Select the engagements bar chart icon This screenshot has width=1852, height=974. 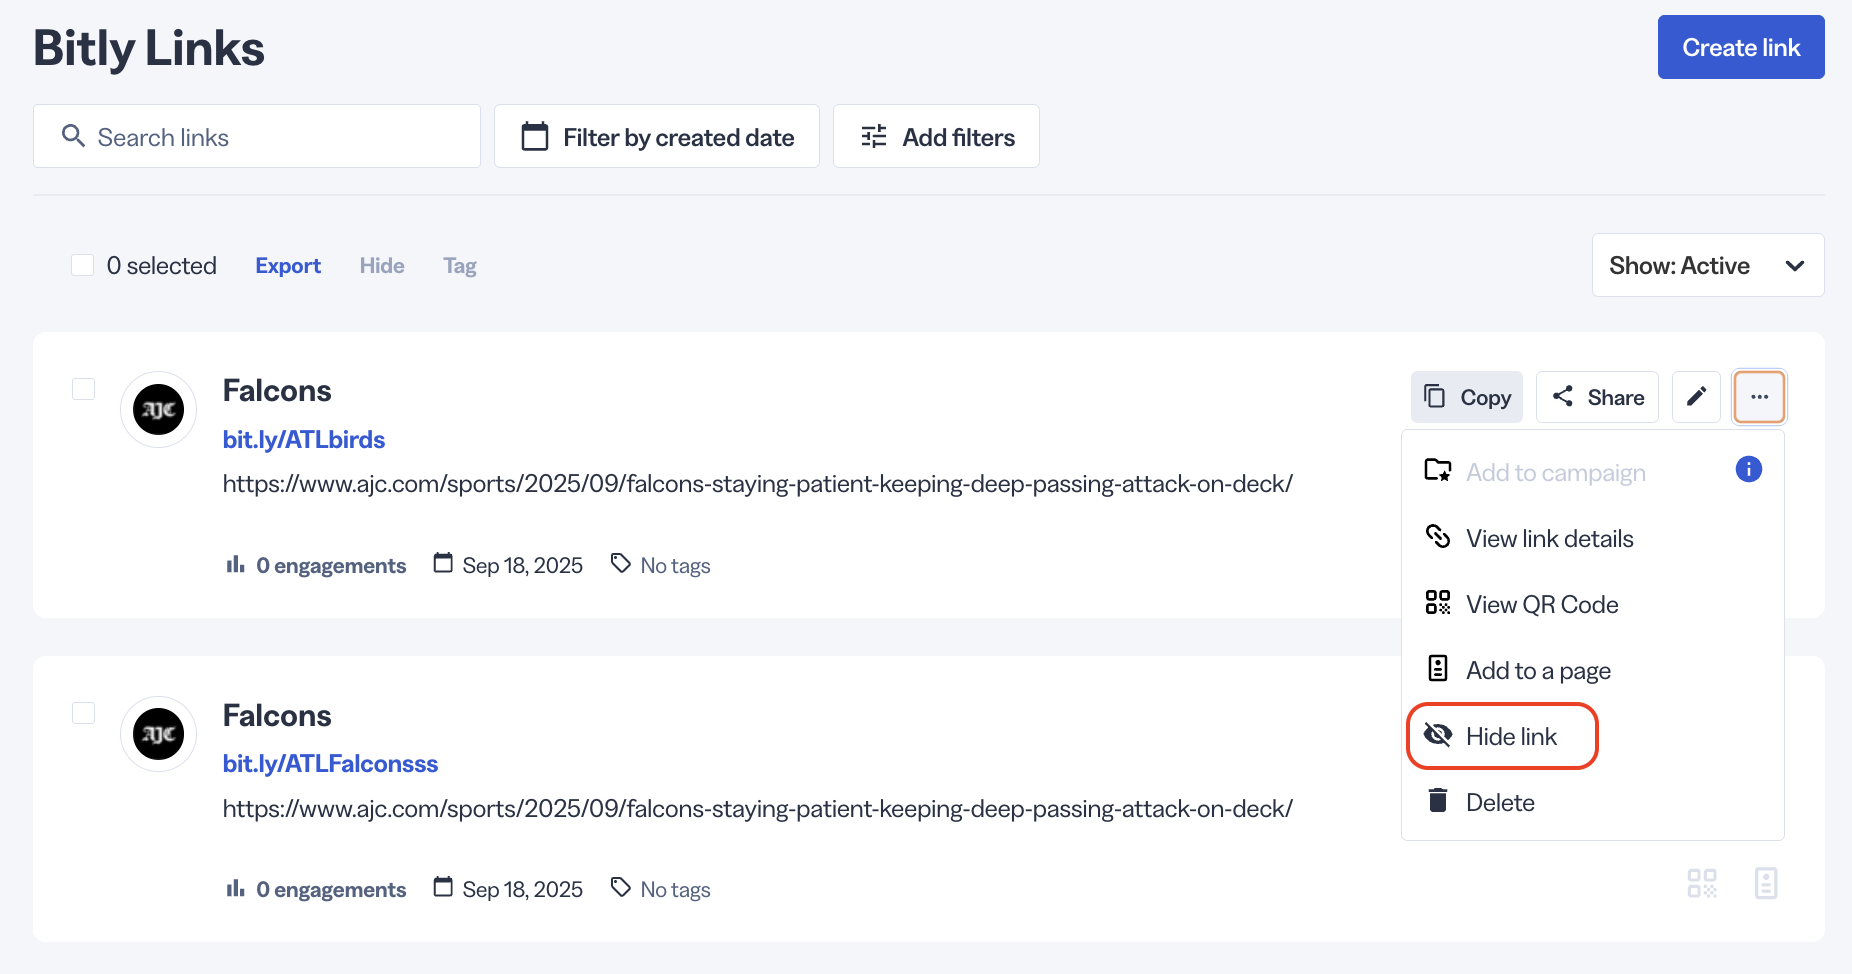point(235,564)
